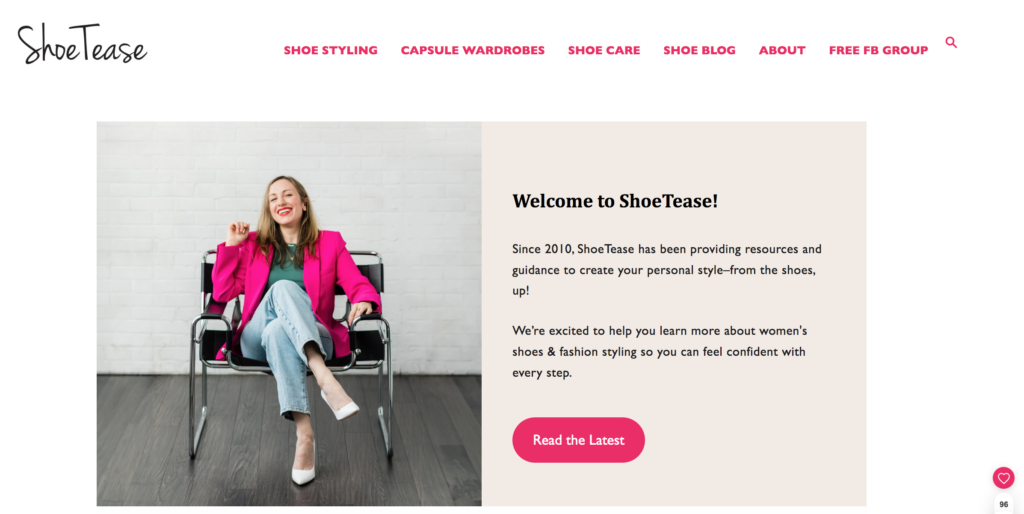Open the search magnifier icon
Image resolution: width=1024 pixels, height=514 pixels.
coord(951,43)
